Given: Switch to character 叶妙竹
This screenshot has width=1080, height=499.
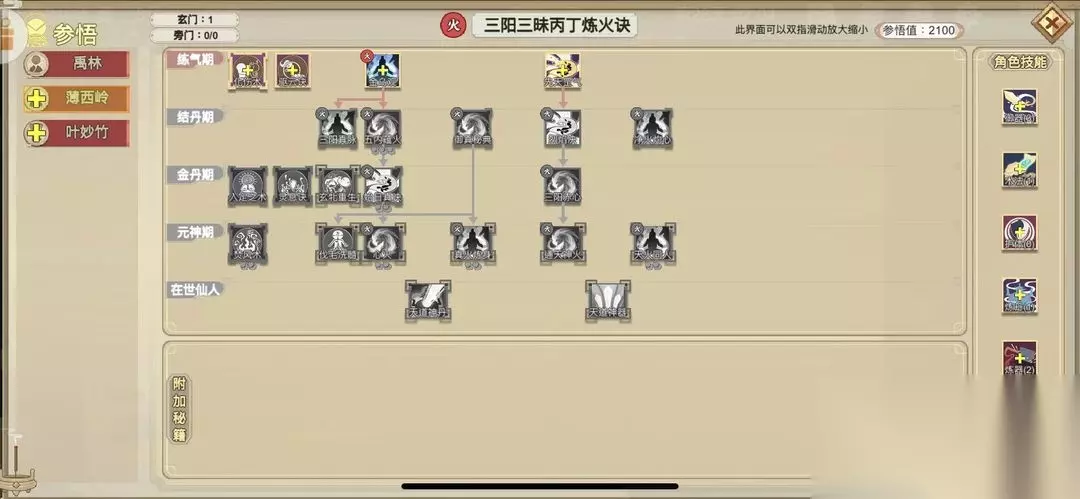Looking at the screenshot, I should click(76, 133).
